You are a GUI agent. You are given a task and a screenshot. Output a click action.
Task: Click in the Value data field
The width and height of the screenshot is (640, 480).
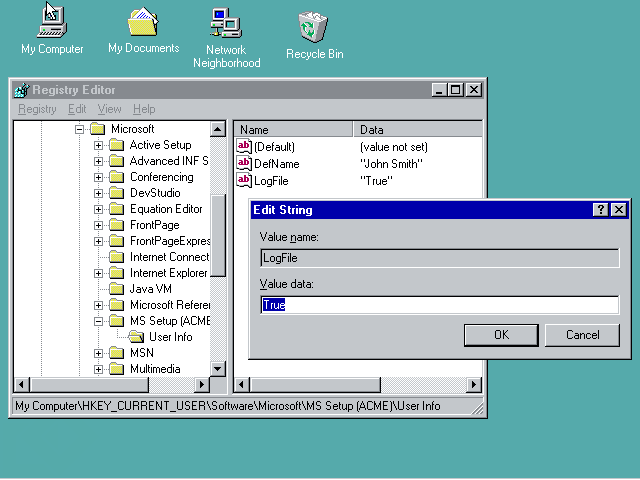(x=440, y=305)
